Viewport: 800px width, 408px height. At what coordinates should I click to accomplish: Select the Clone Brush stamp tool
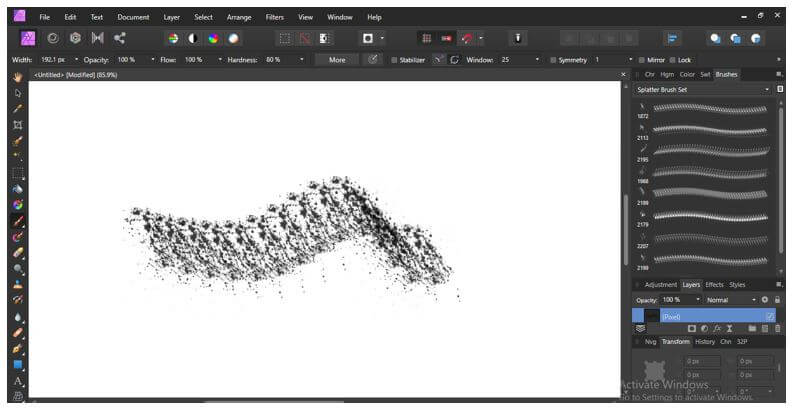[x=18, y=285]
